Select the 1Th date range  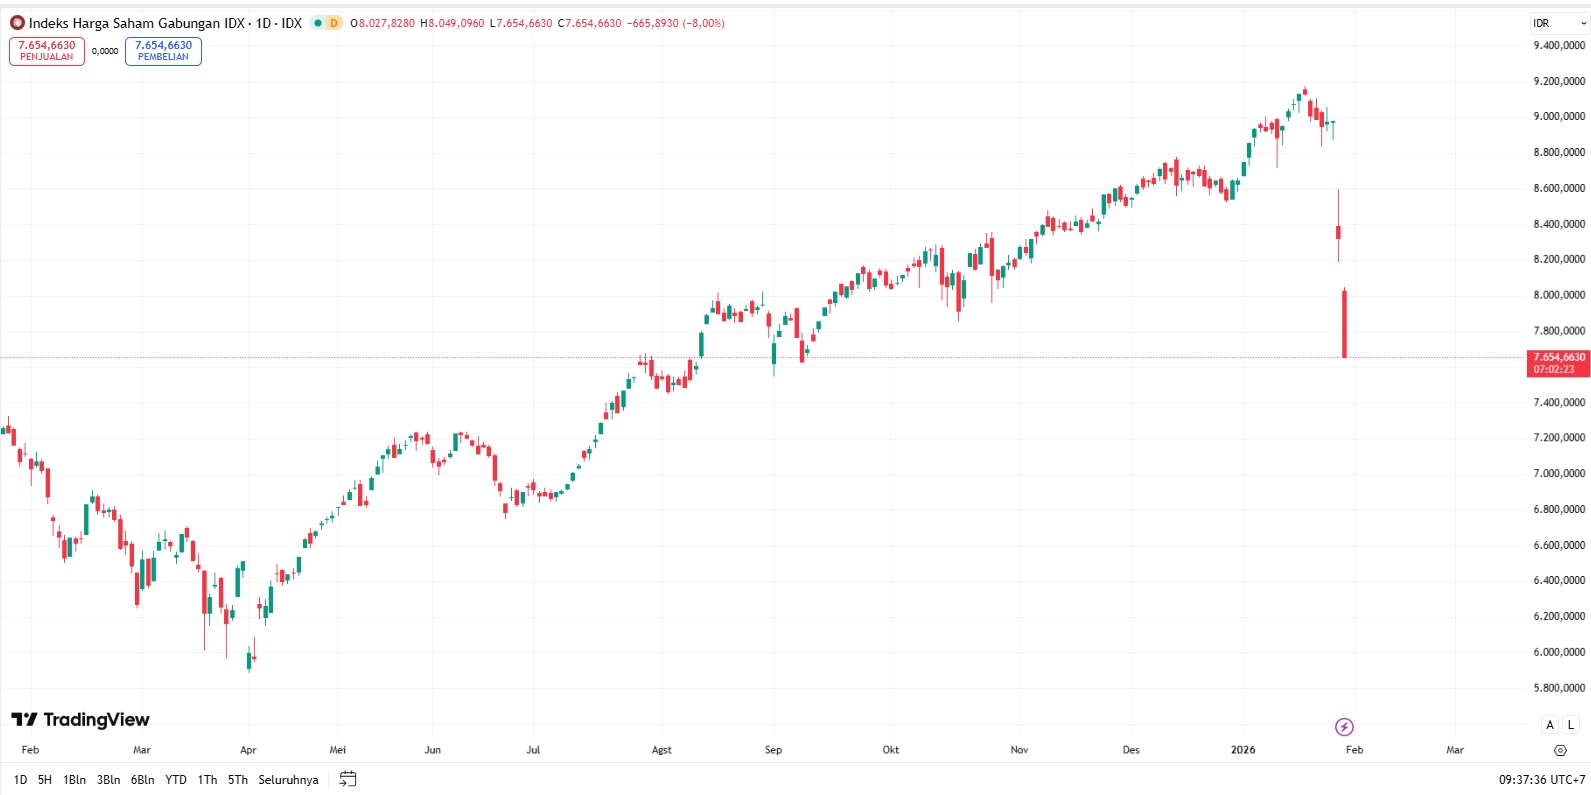207,780
